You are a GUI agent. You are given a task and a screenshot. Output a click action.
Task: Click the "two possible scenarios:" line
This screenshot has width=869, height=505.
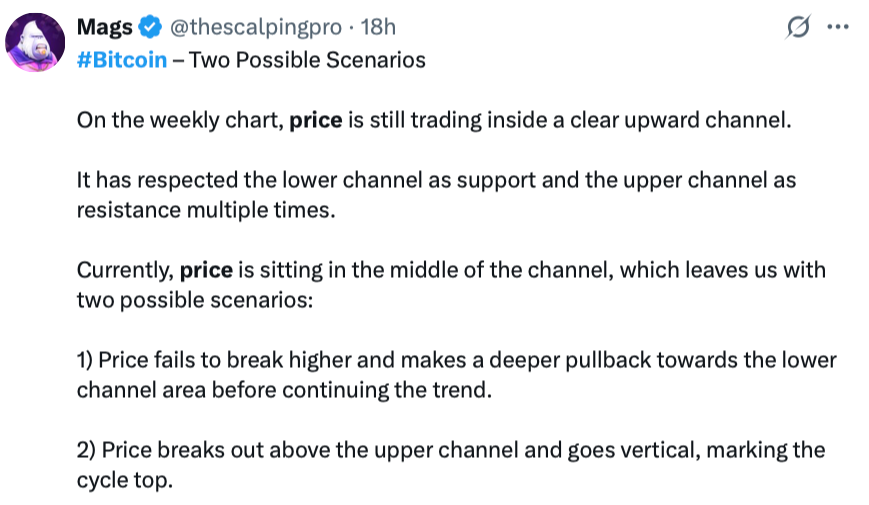(x=195, y=298)
